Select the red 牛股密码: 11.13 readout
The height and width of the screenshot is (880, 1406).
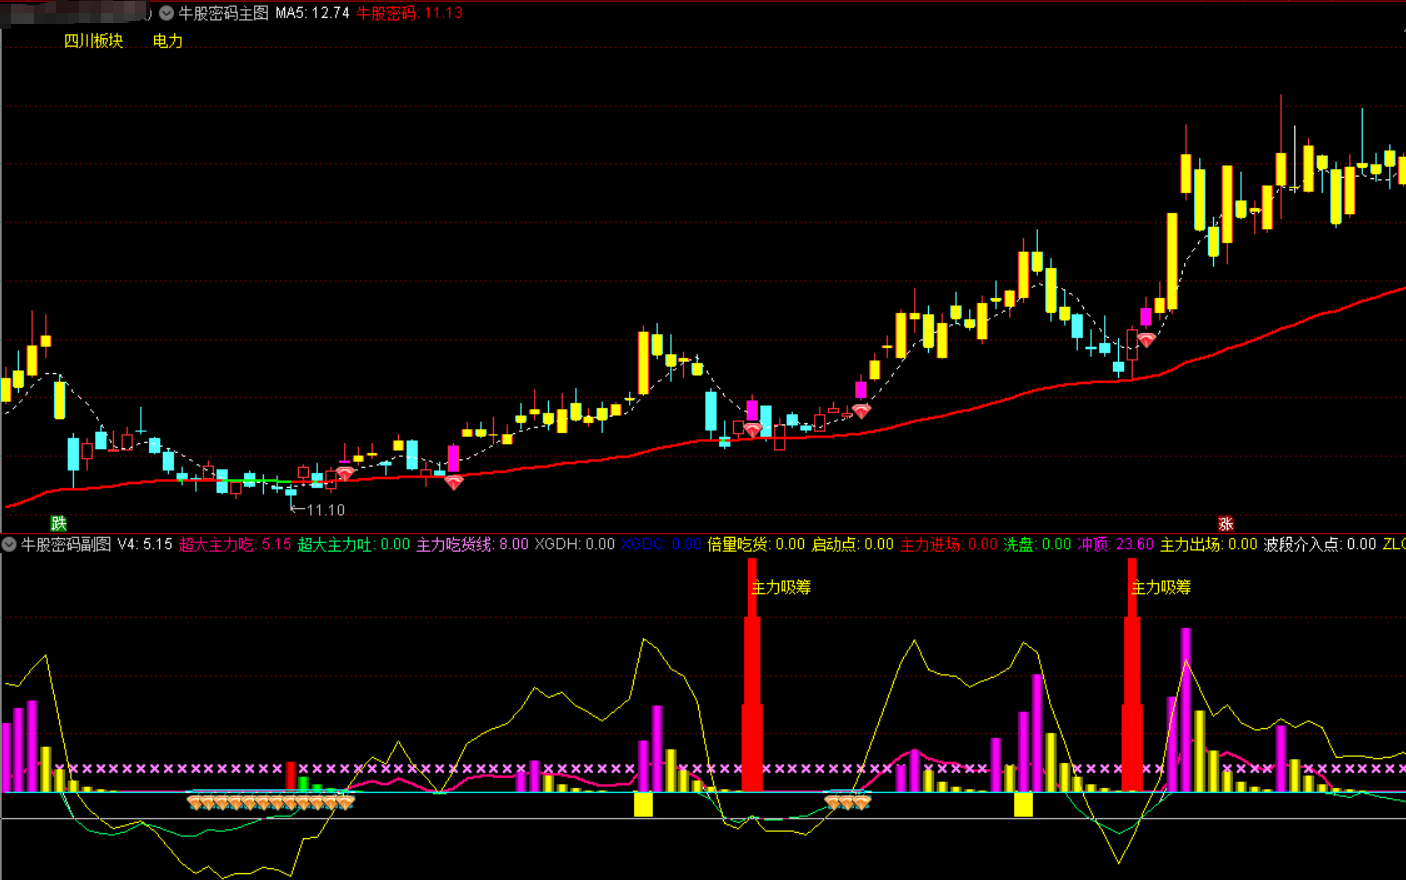tap(409, 13)
